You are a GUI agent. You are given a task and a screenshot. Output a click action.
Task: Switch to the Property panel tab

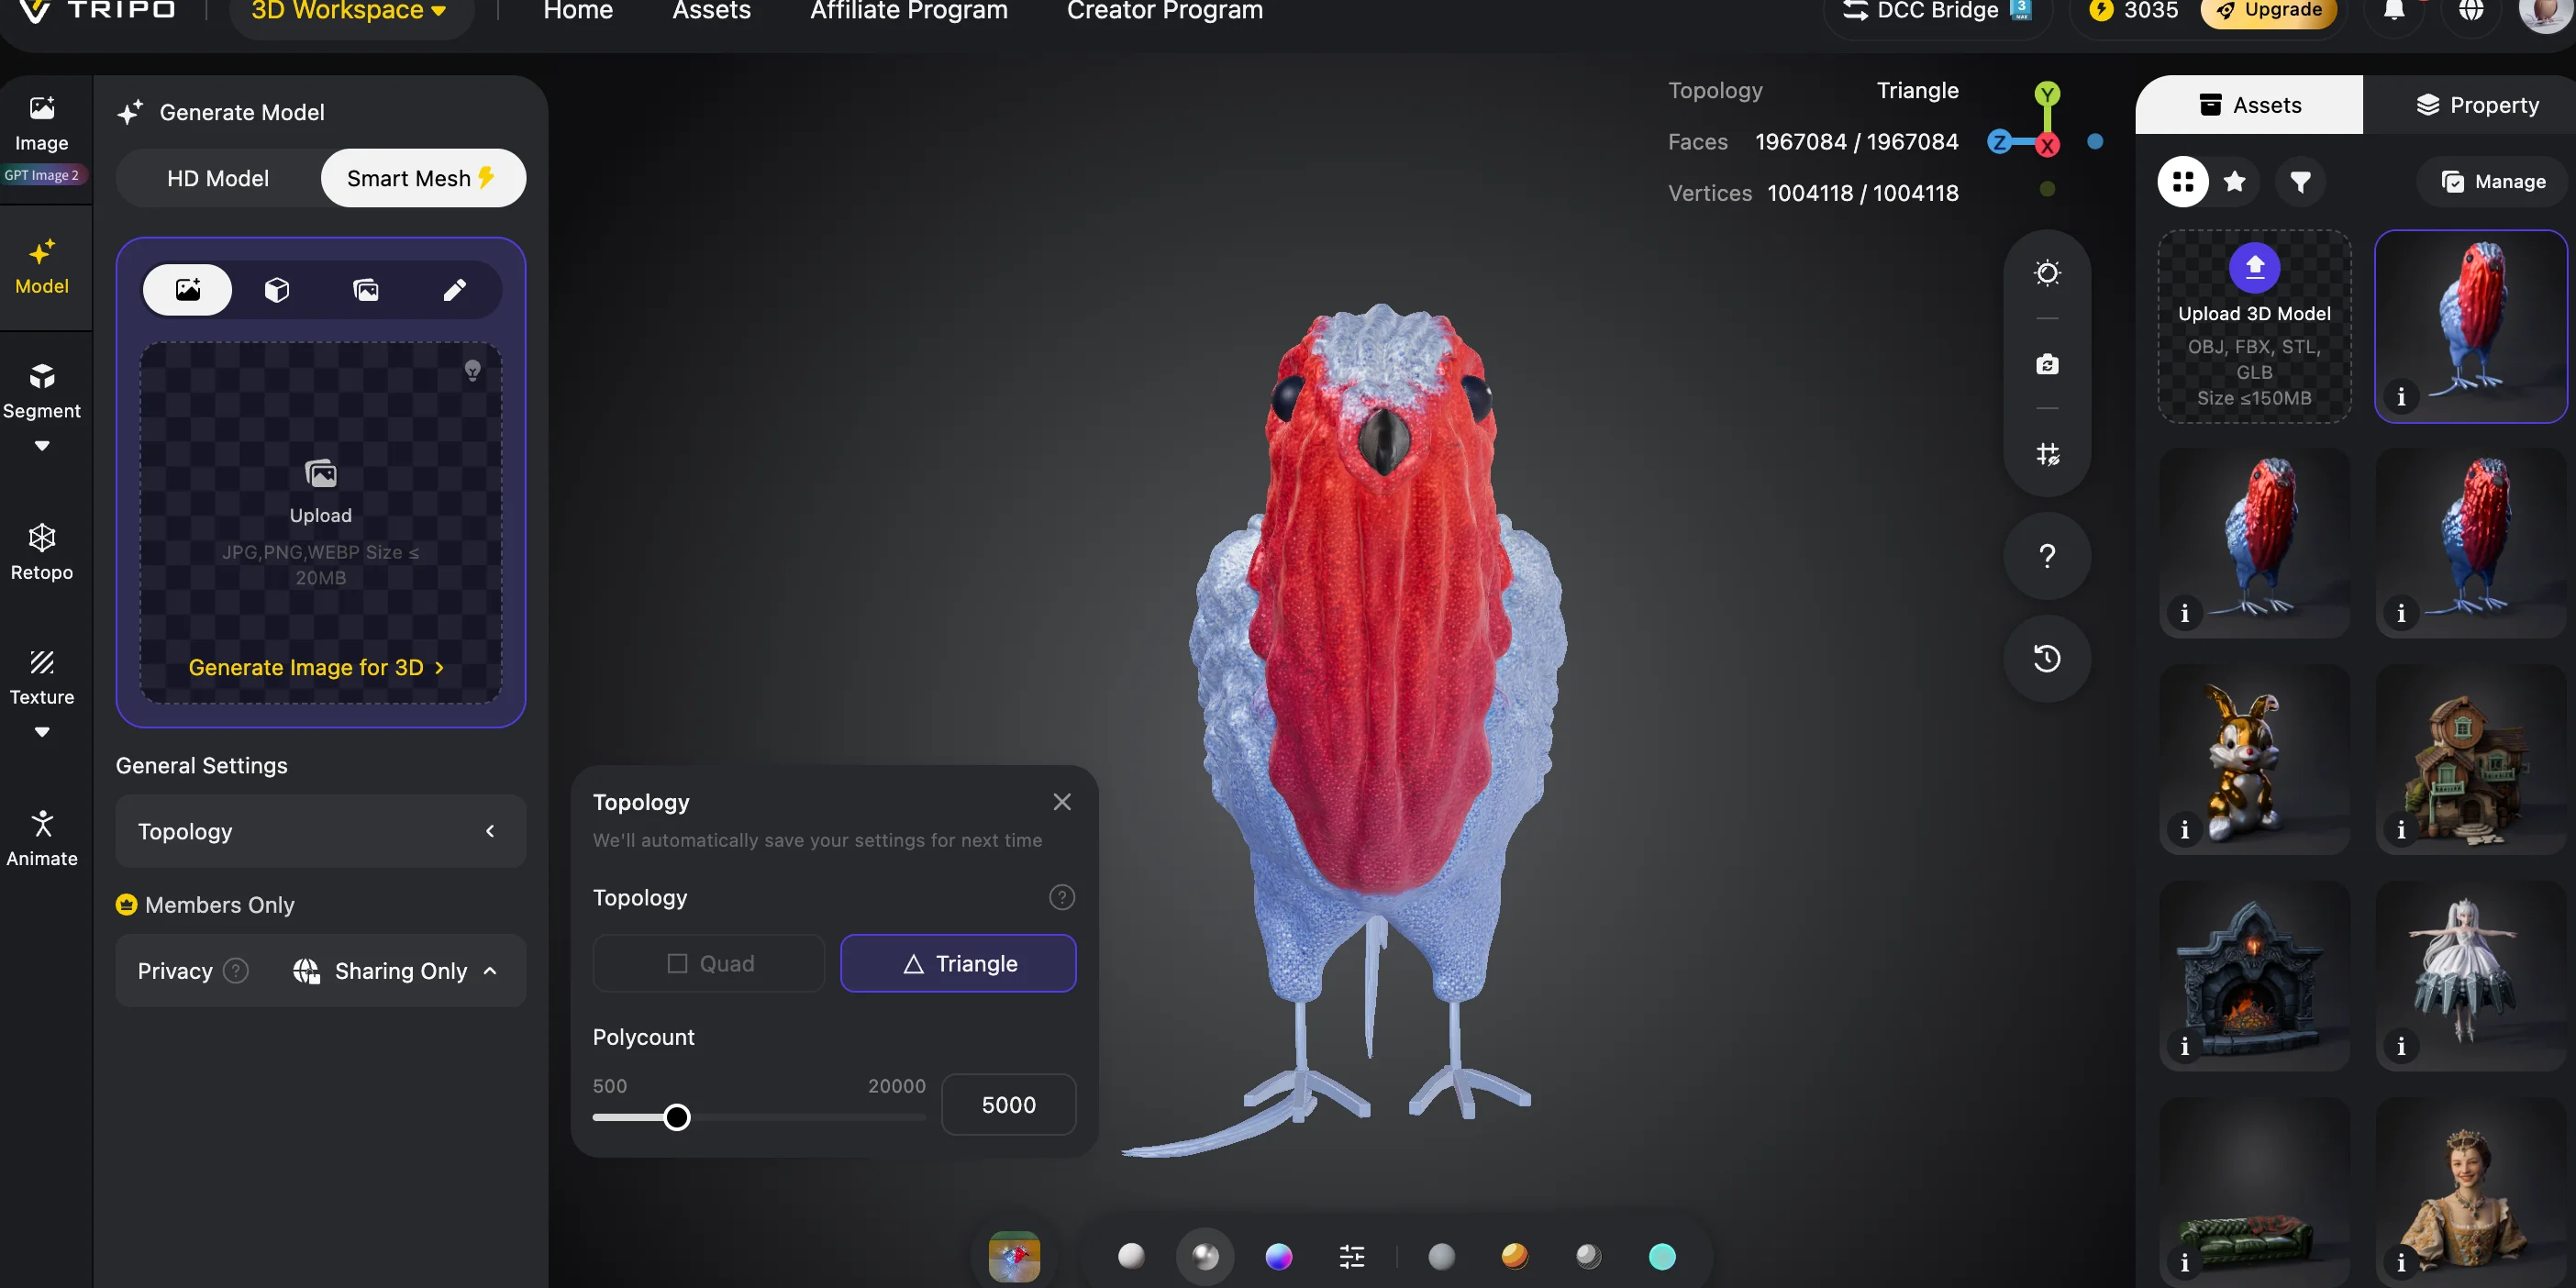tap(2477, 105)
